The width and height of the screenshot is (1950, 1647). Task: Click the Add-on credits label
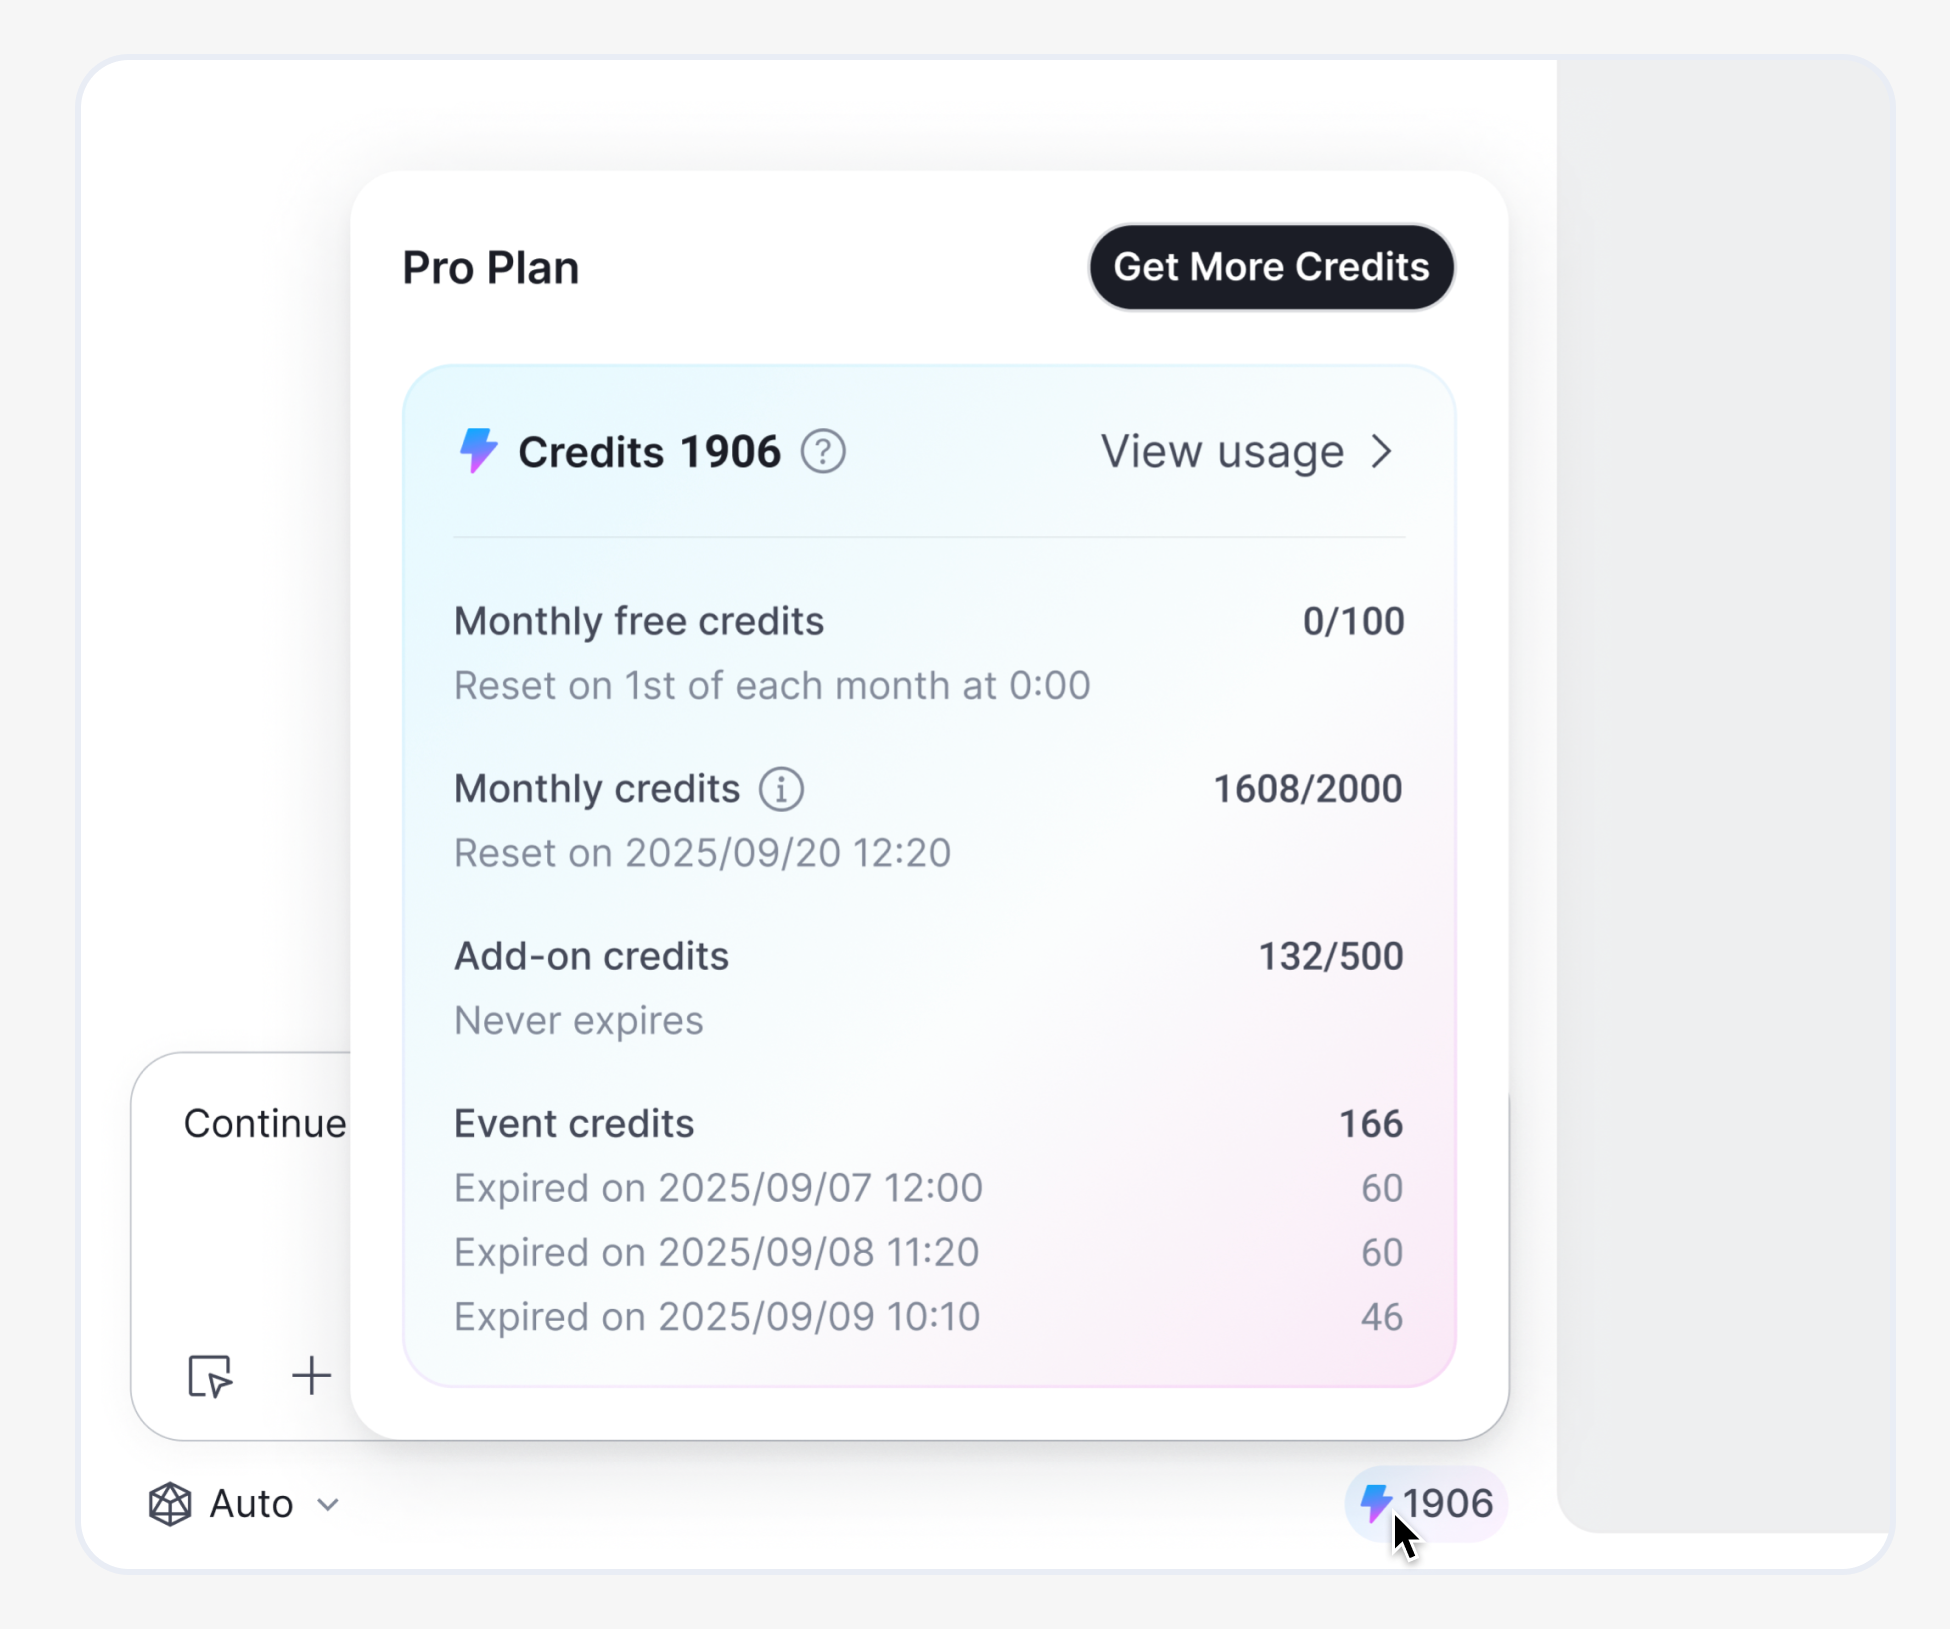tap(591, 956)
